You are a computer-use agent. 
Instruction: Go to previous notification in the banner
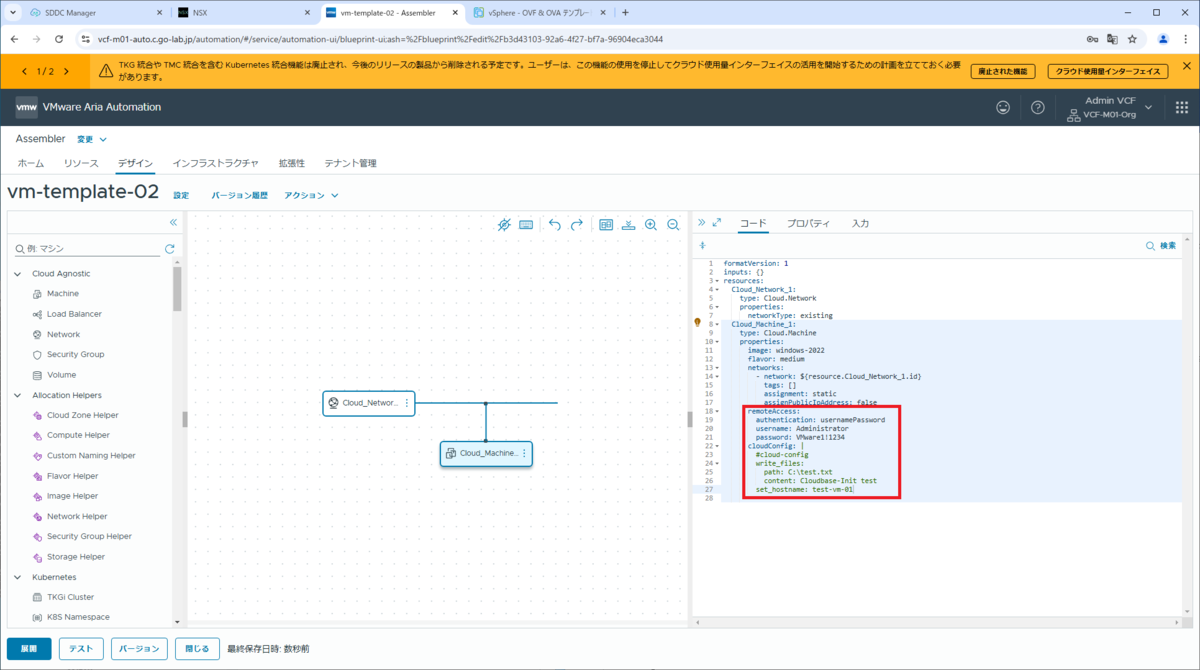tap(24, 71)
